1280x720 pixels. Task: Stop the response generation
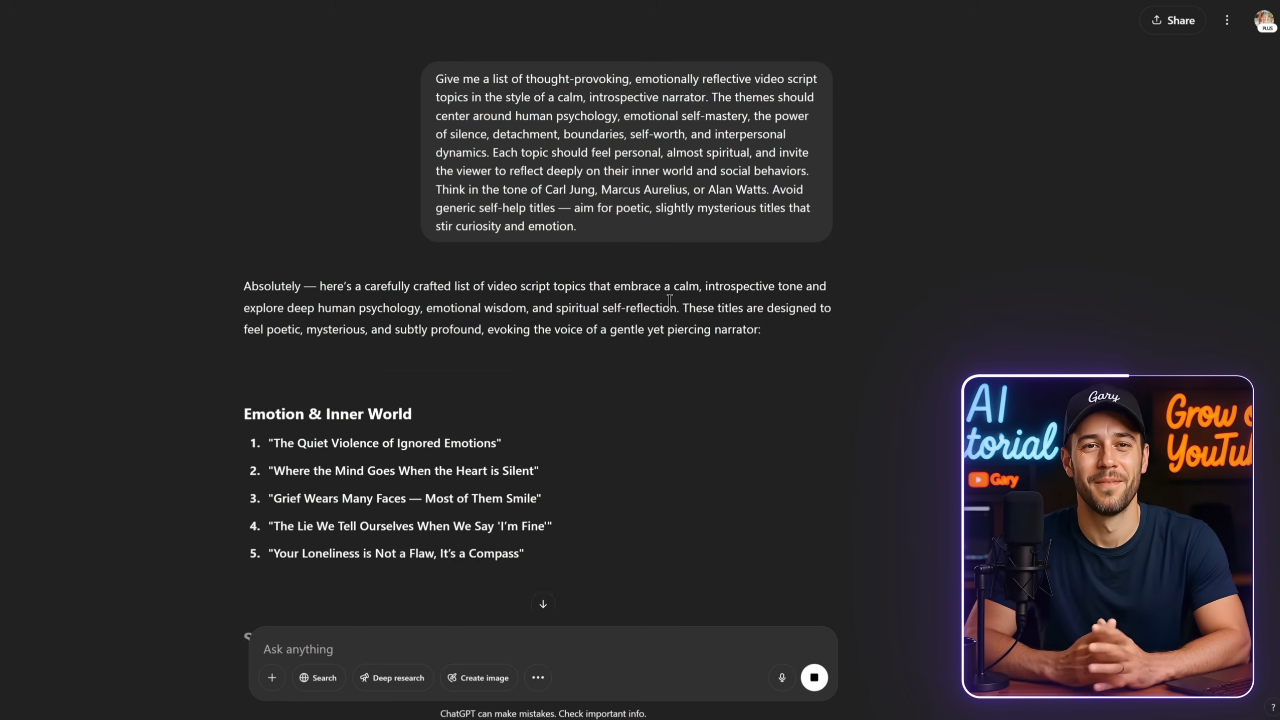click(x=814, y=678)
